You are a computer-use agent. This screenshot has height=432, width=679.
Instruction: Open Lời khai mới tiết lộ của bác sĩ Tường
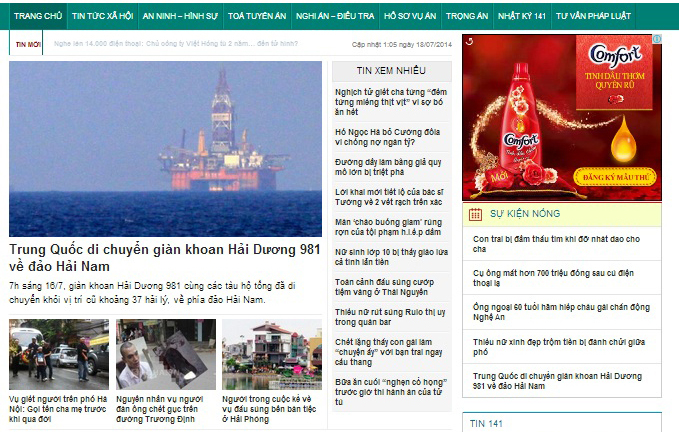point(389,197)
